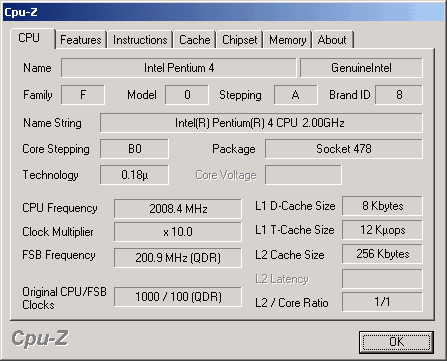Click the Intel Pentium 4 name field

pos(179,68)
